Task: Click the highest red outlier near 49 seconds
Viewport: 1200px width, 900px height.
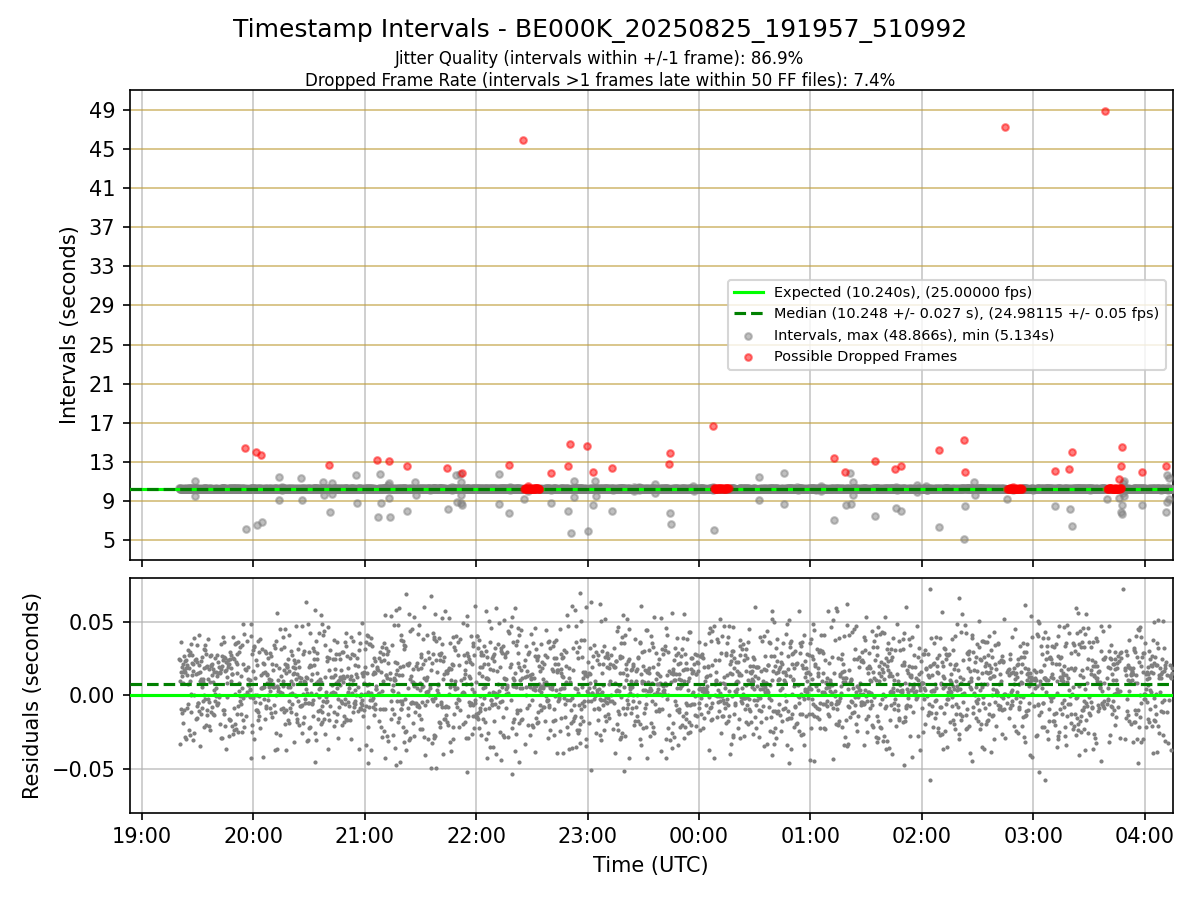Action: click(x=1105, y=111)
